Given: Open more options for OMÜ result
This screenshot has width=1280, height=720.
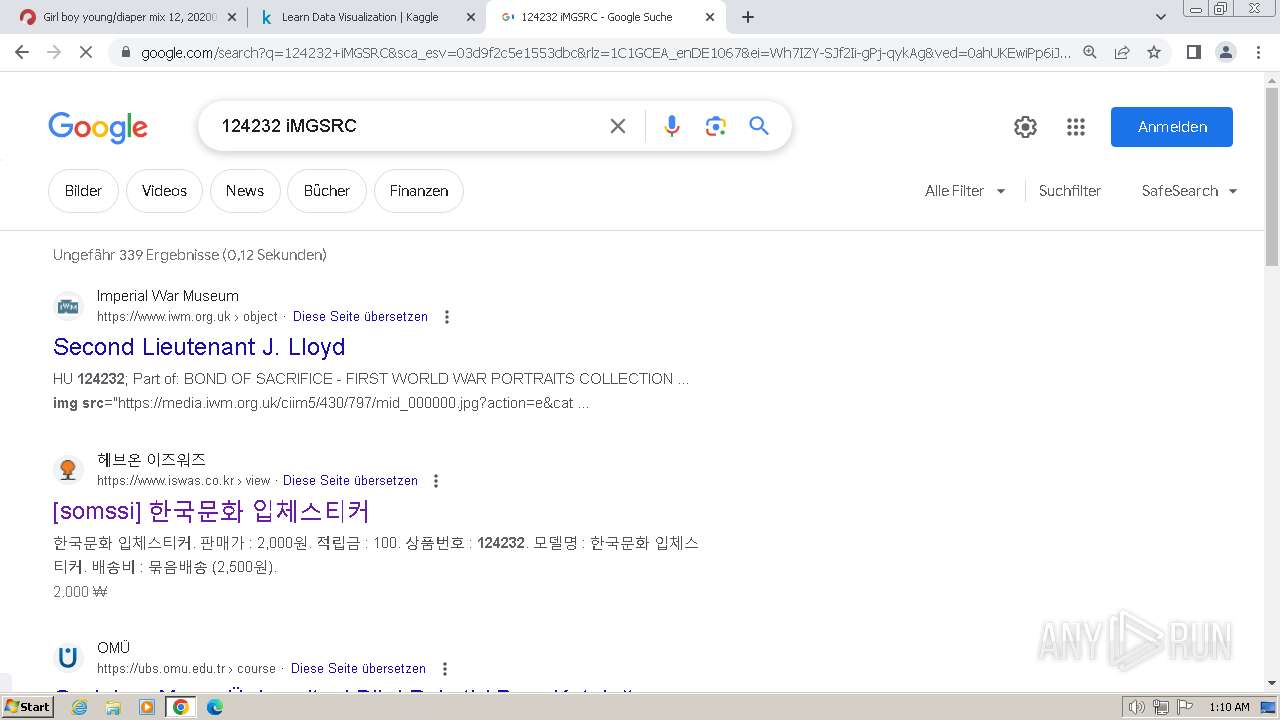Looking at the screenshot, I should (x=445, y=669).
